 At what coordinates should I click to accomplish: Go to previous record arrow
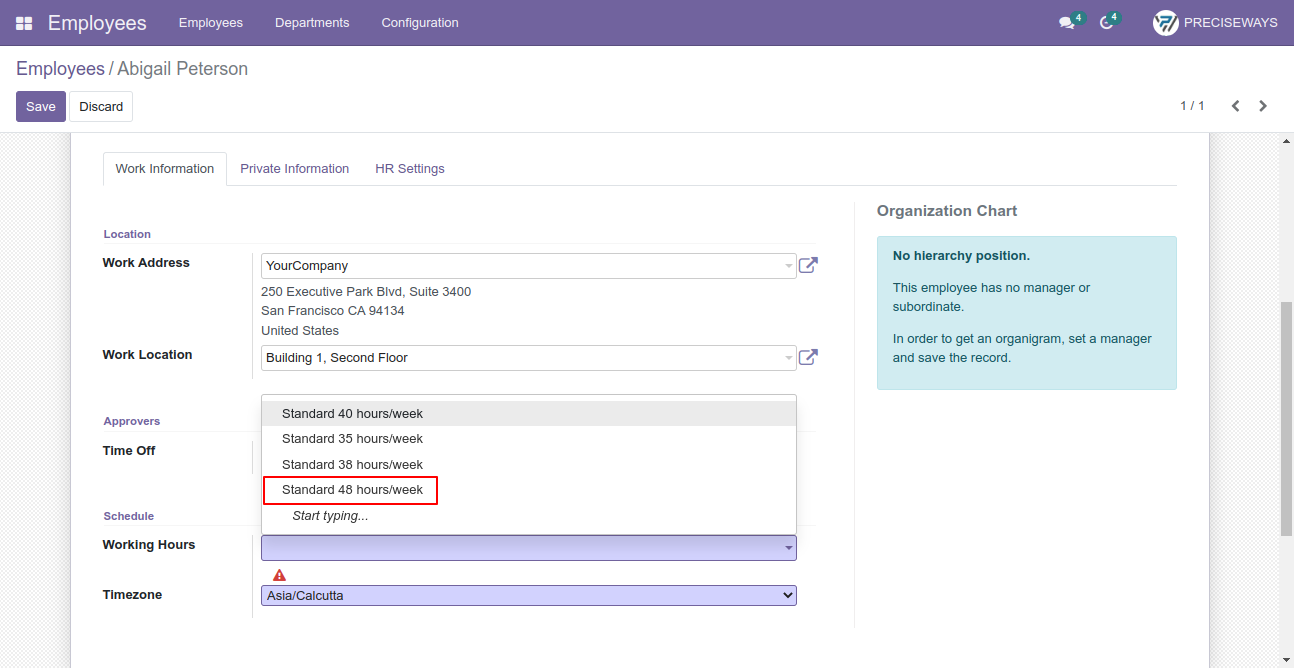pos(1236,106)
